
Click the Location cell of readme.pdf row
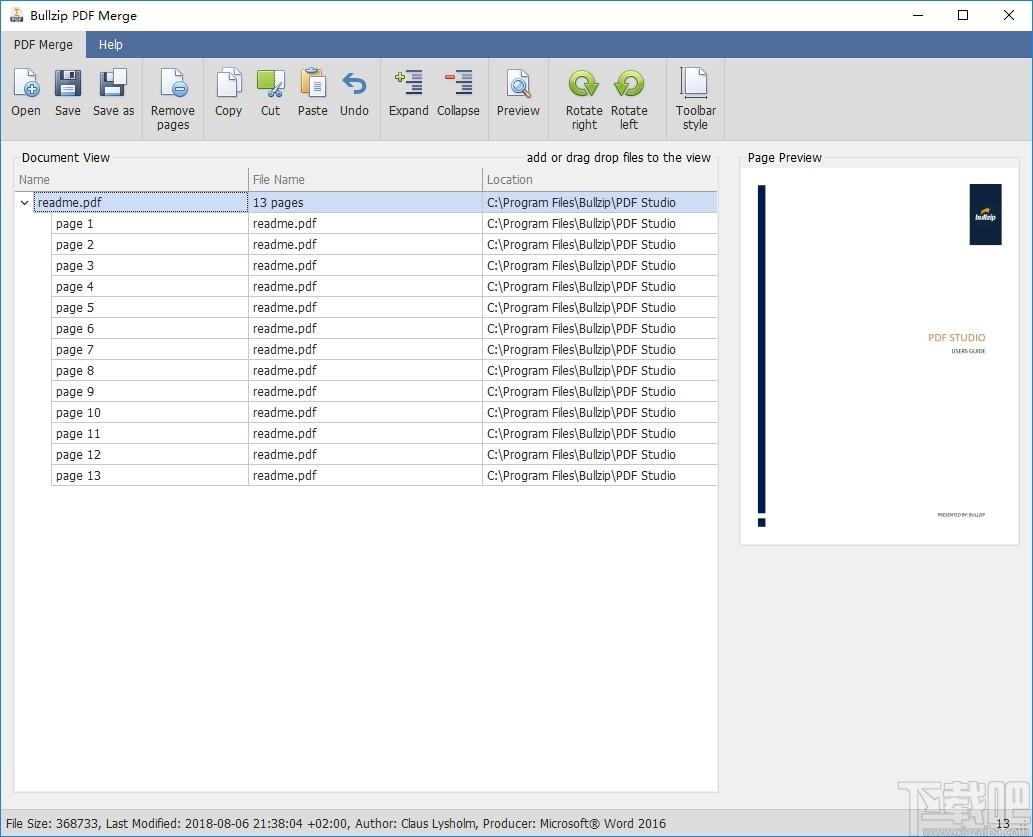point(600,202)
